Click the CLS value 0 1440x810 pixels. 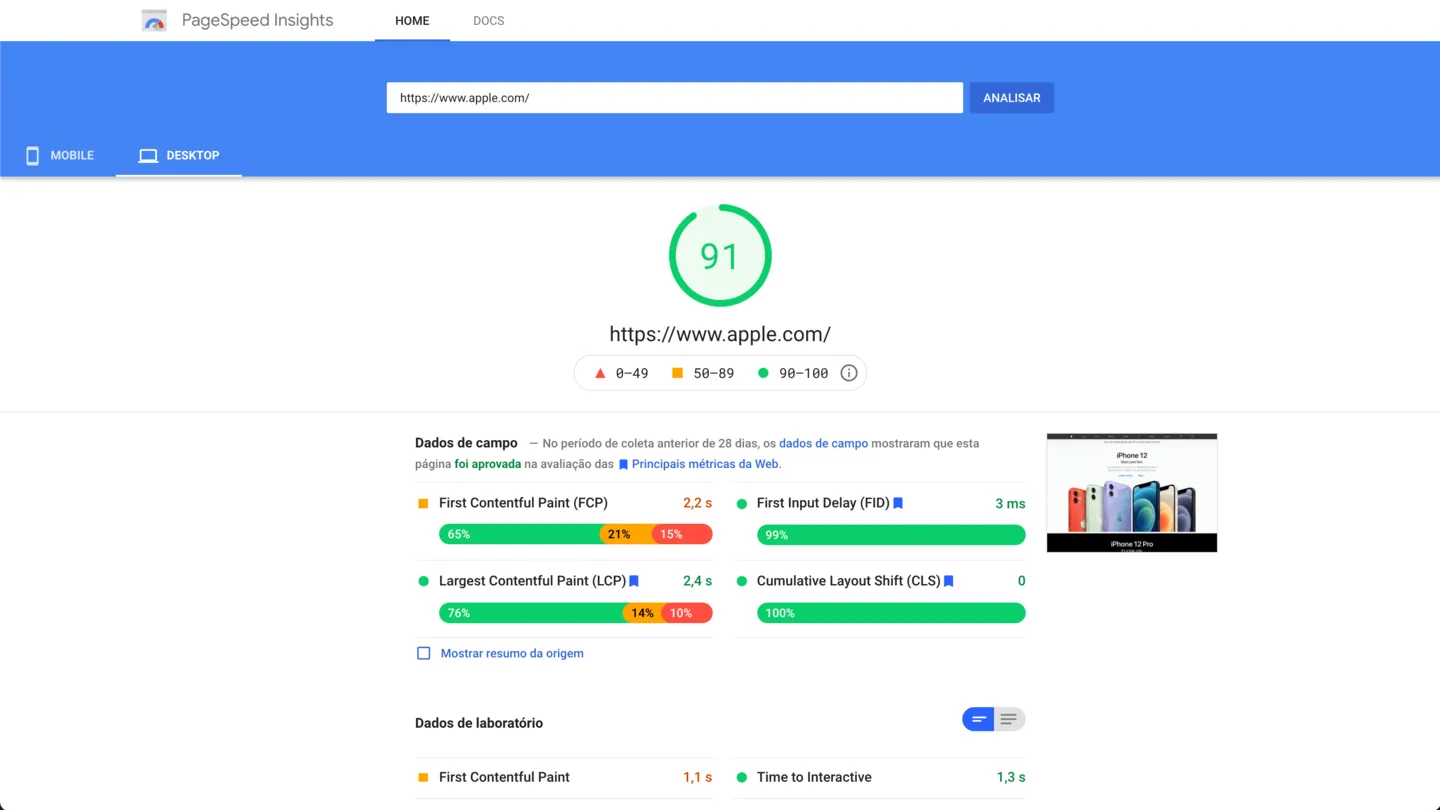[x=1021, y=581]
